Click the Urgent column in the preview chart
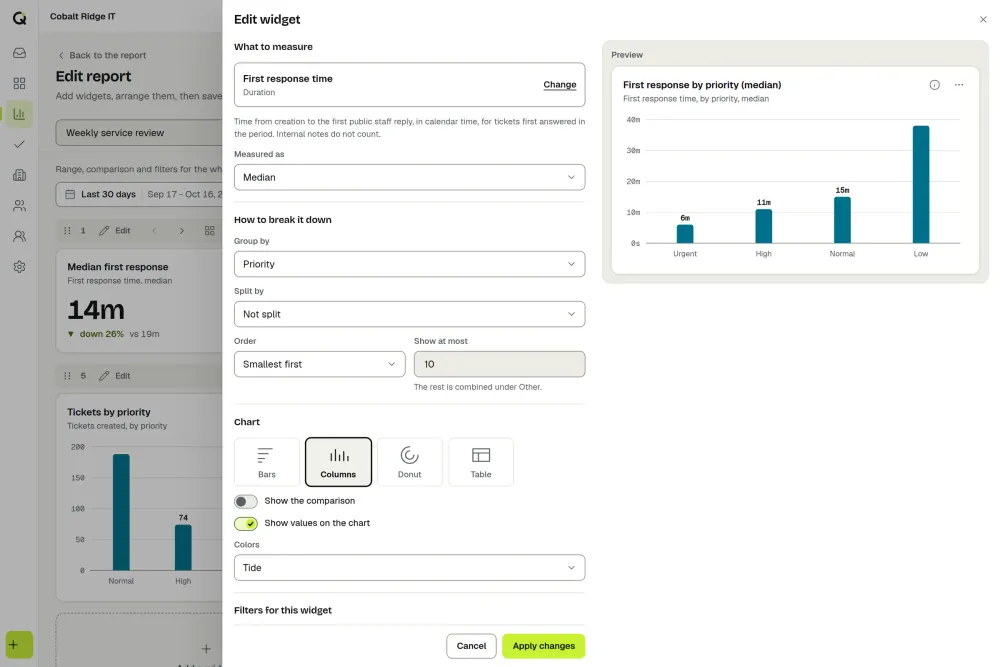The width and height of the screenshot is (1000, 667). pyautogui.click(x=685, y=233)
